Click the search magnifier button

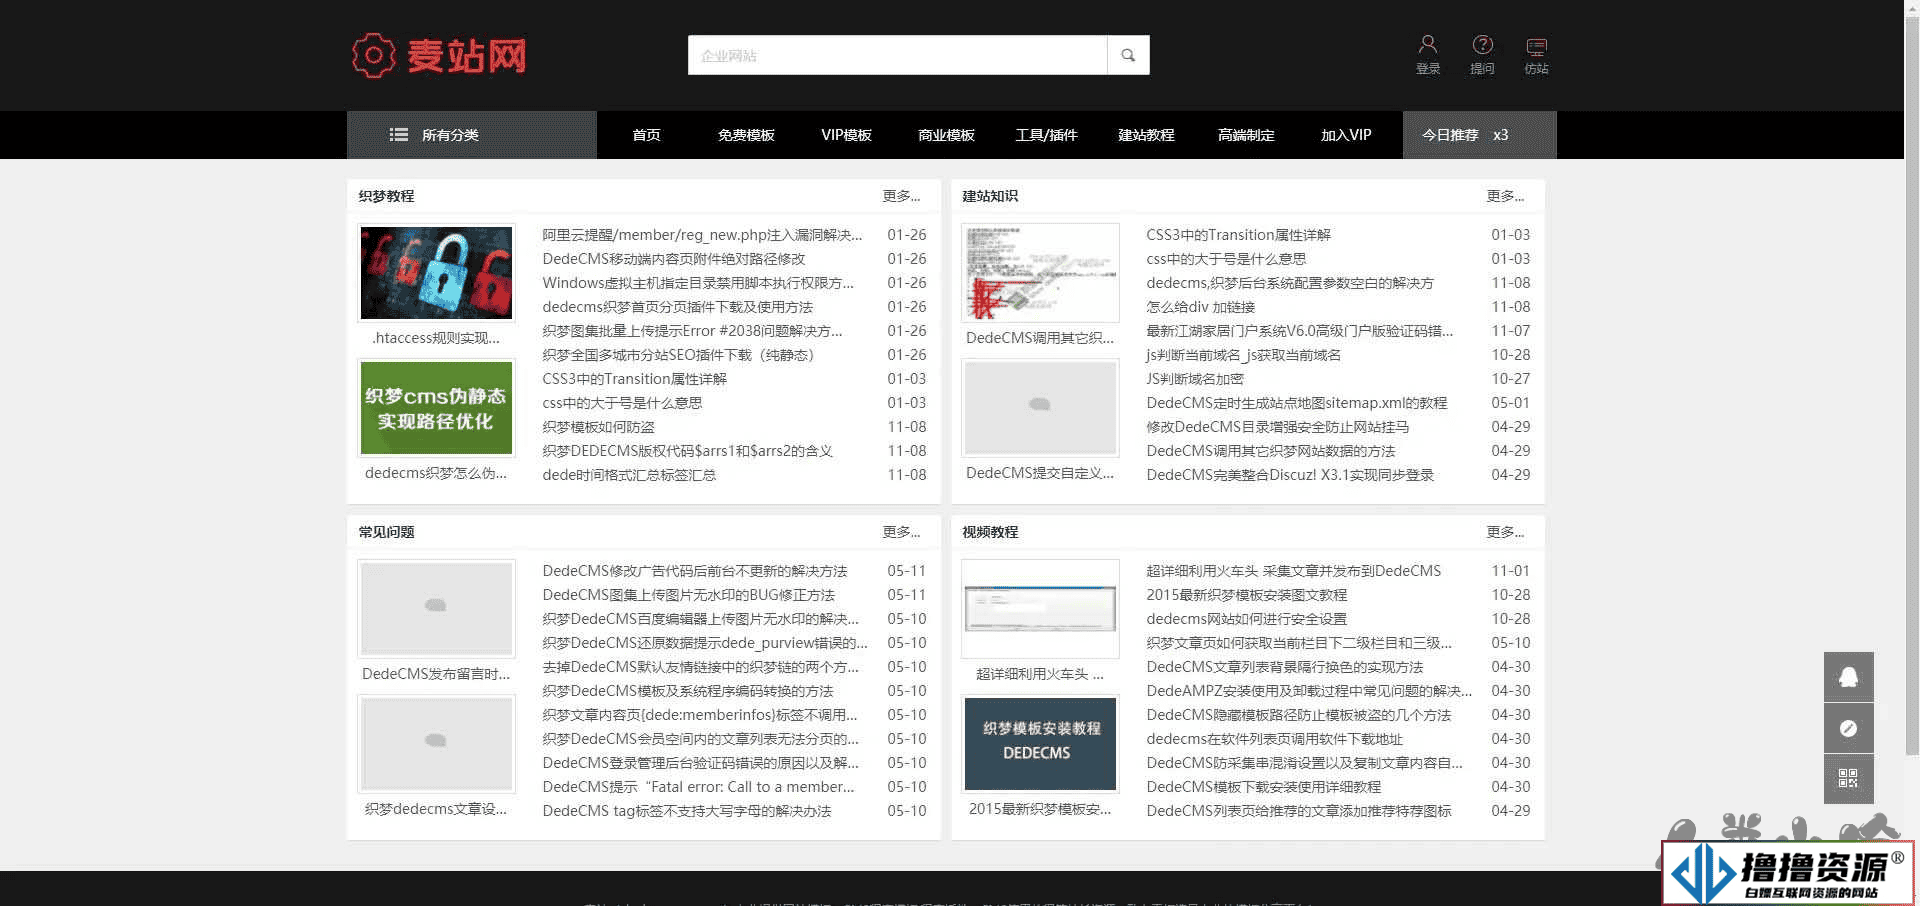(x=1128, y=55)
